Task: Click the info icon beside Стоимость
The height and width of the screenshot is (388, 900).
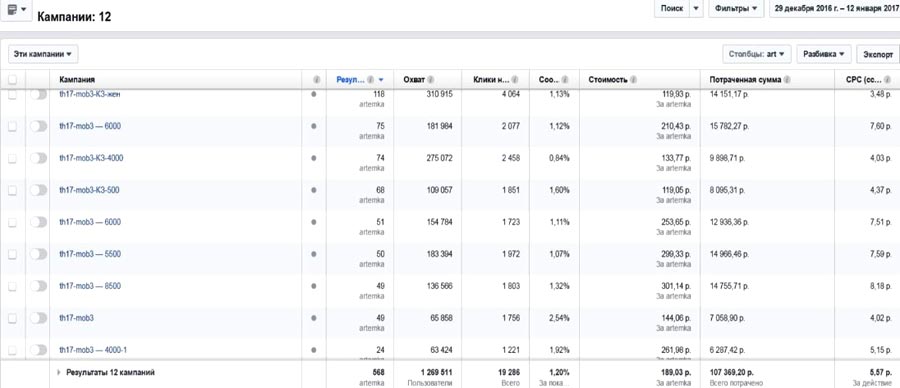Action: pyautogui.click(x=632, y=80)
